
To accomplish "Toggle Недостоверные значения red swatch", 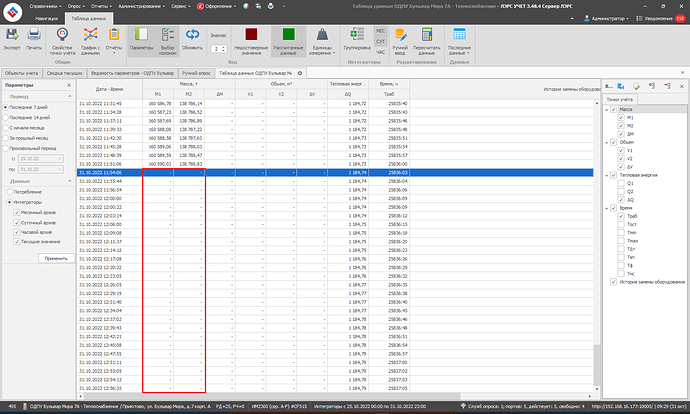I will [x=251, y=34].
